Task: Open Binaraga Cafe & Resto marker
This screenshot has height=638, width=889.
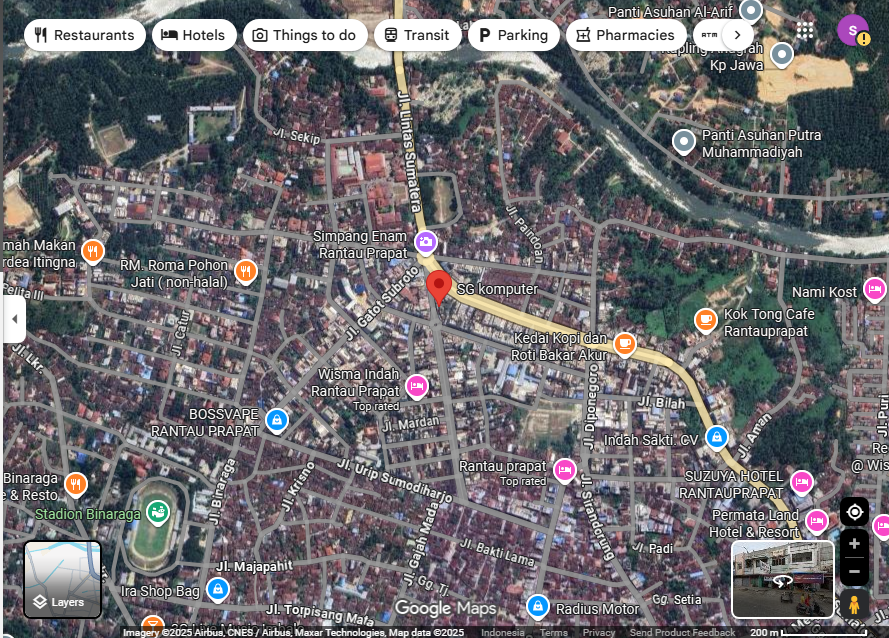Action: click(76, 485)
